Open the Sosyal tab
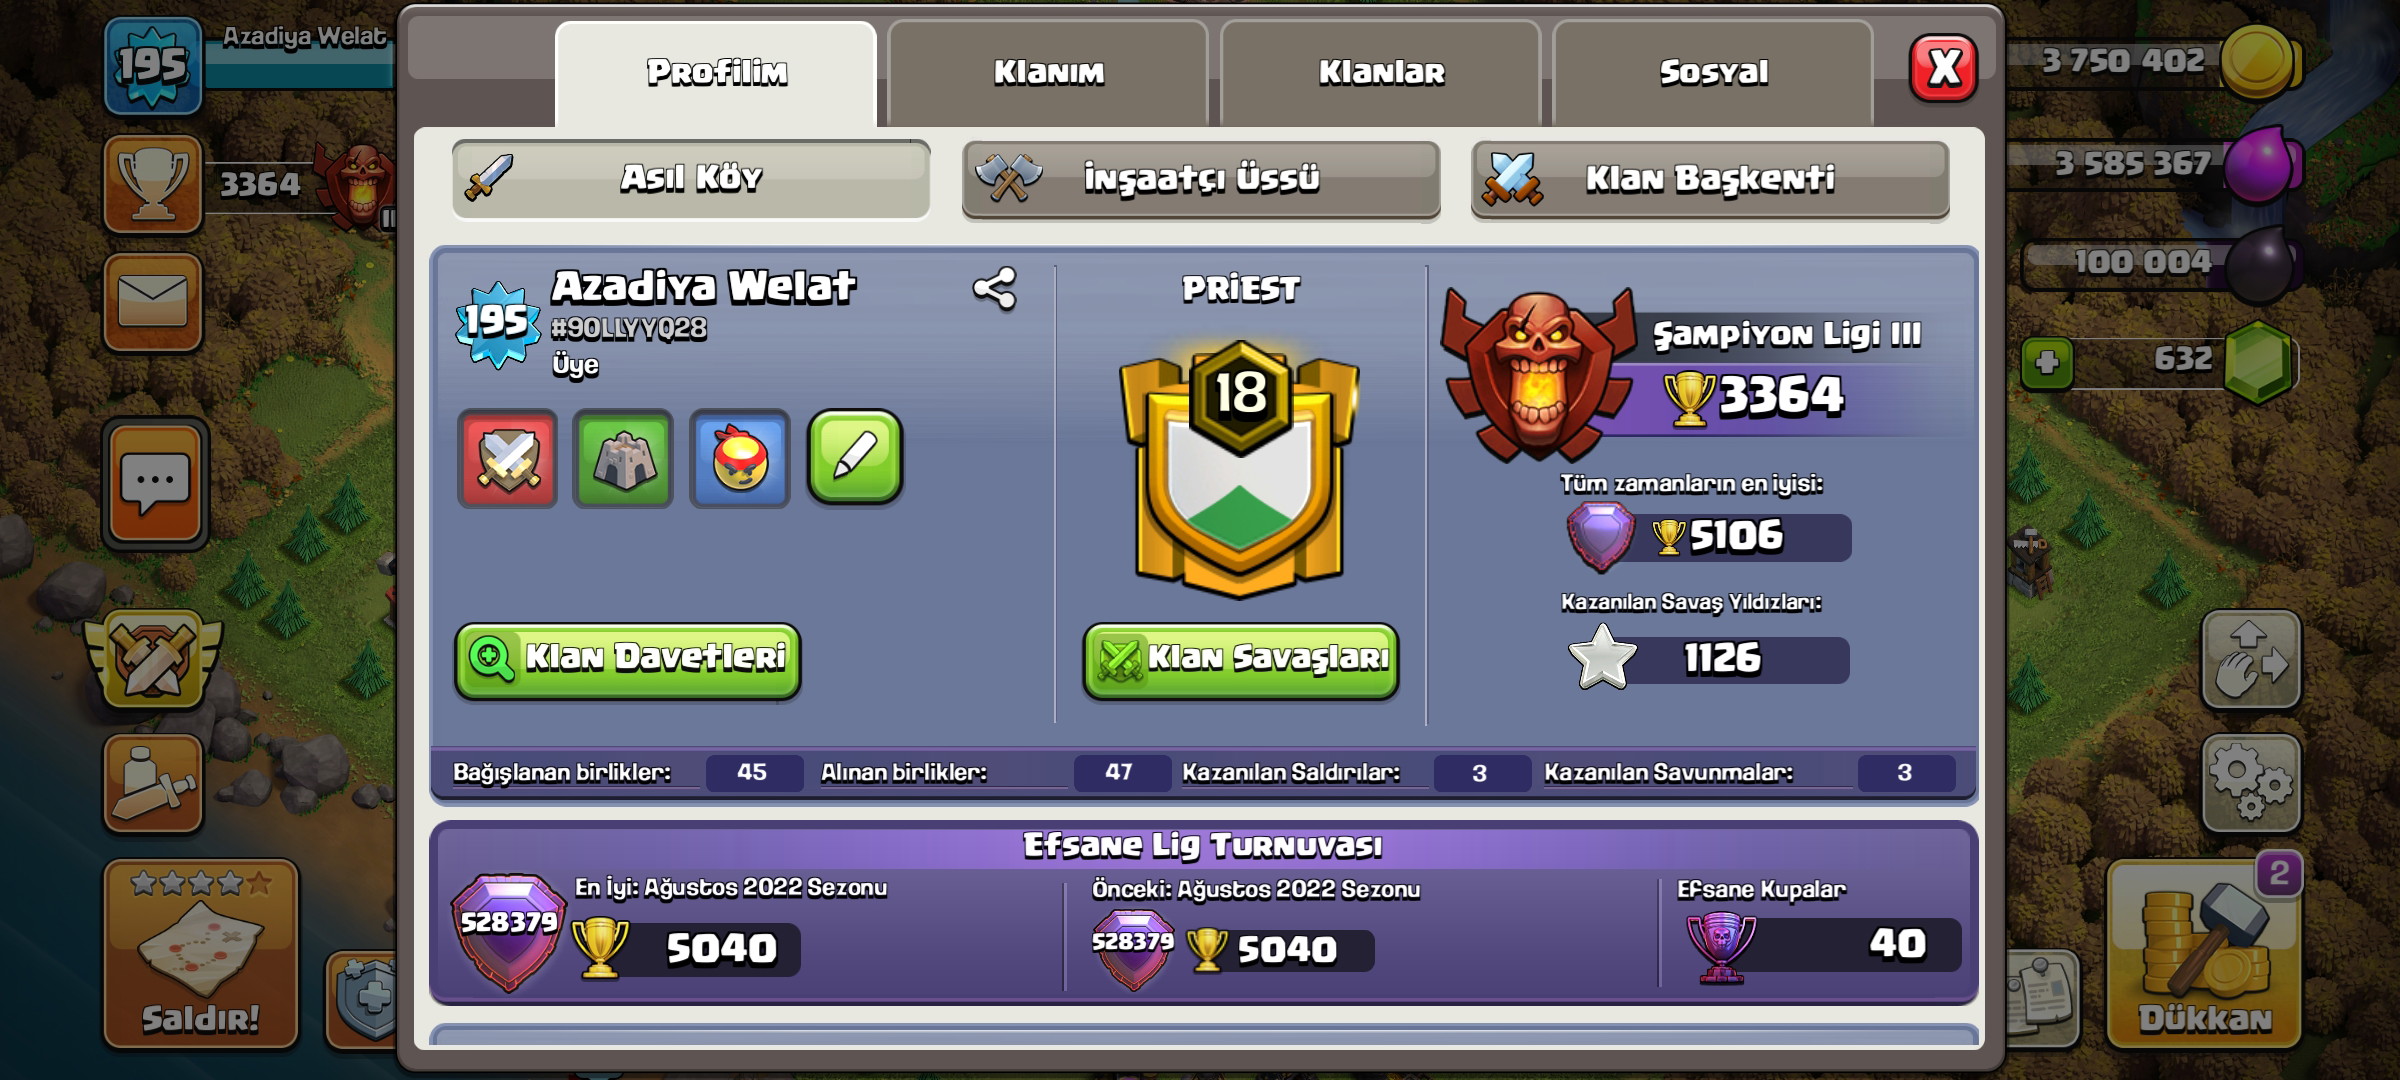The width and height of the screenshot is (2400, 1080). (1713, 73)
